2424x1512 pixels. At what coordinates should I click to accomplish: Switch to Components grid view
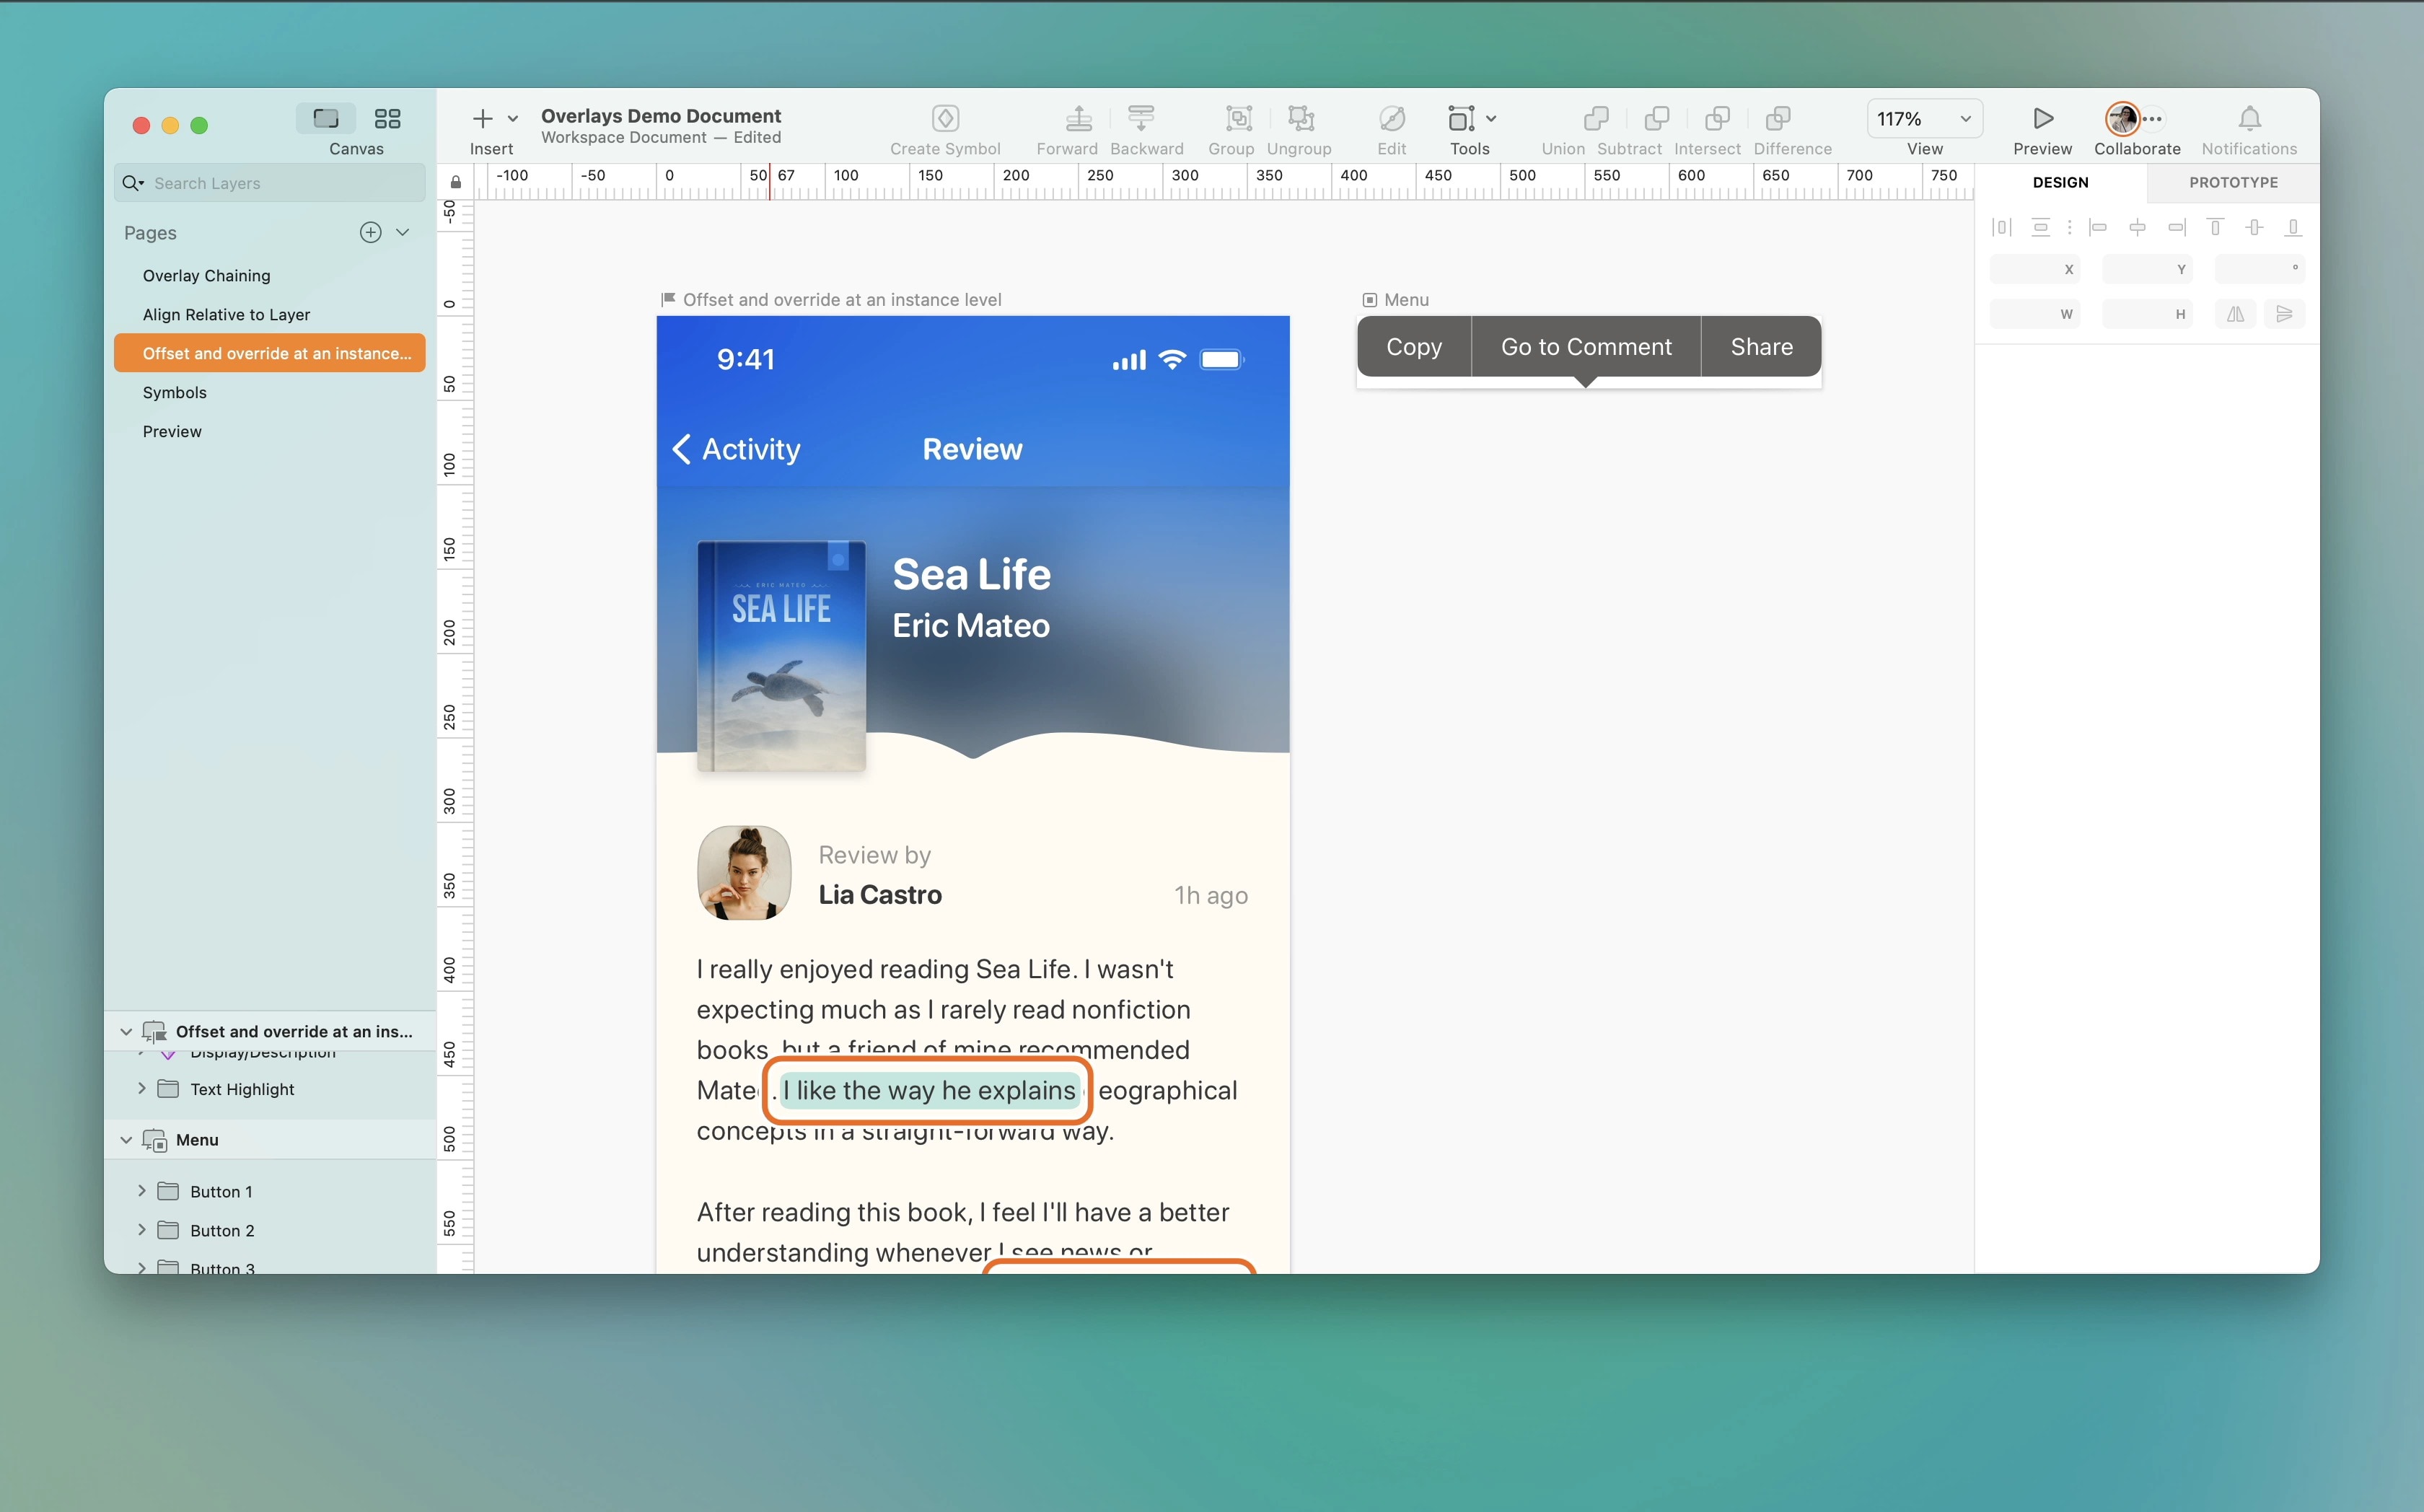tap(387, 119)
